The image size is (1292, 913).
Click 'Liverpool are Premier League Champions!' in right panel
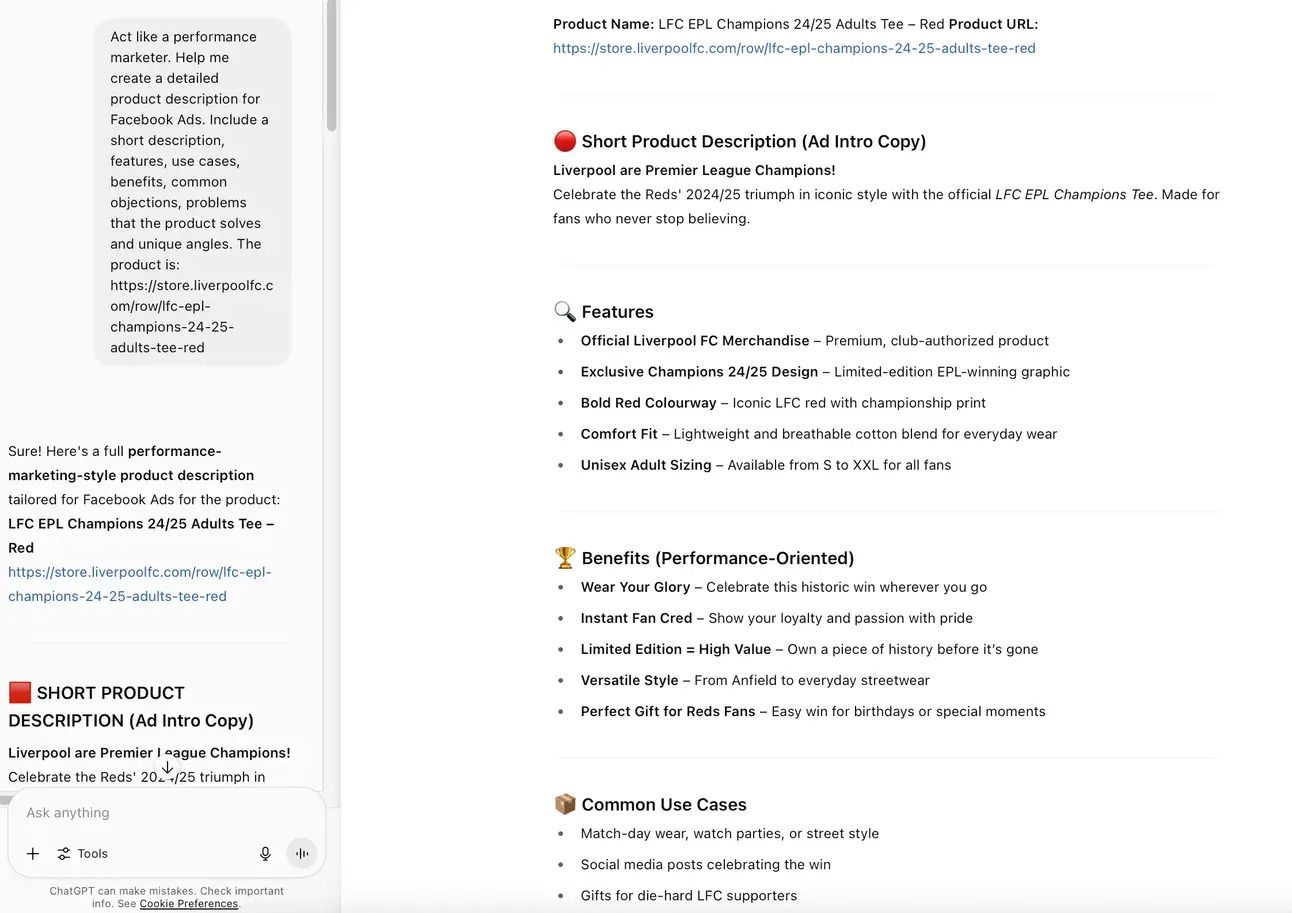coord(694,170)
